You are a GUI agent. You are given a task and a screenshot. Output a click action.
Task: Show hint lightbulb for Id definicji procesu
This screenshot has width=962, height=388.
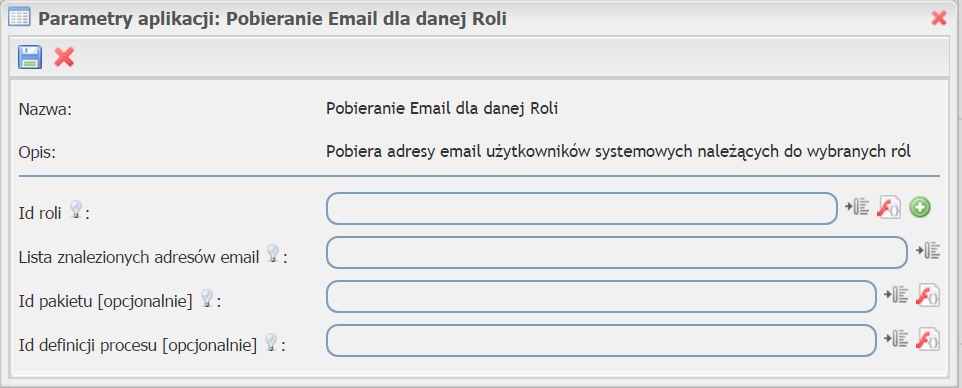271,342
